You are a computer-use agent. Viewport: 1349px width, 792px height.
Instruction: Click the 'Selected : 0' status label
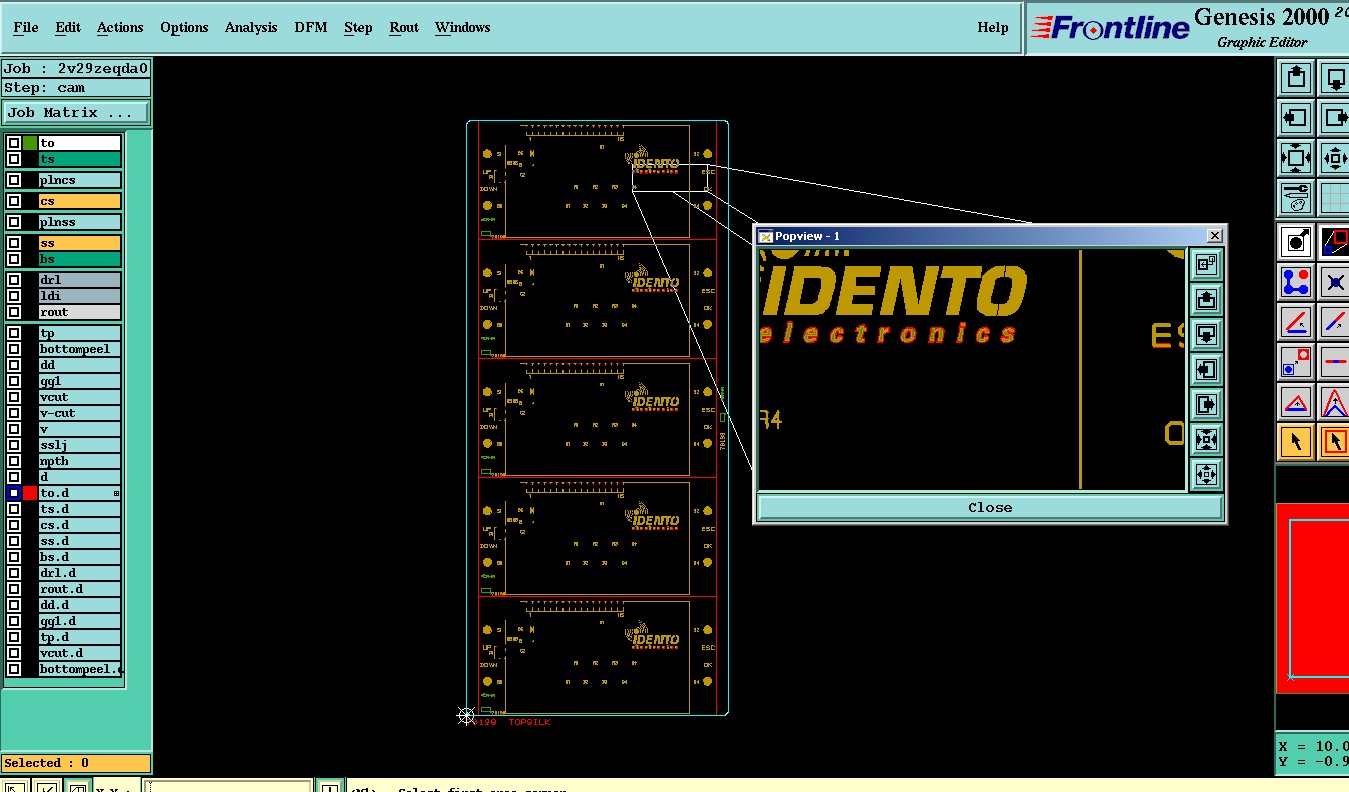(x=76, y=763)
